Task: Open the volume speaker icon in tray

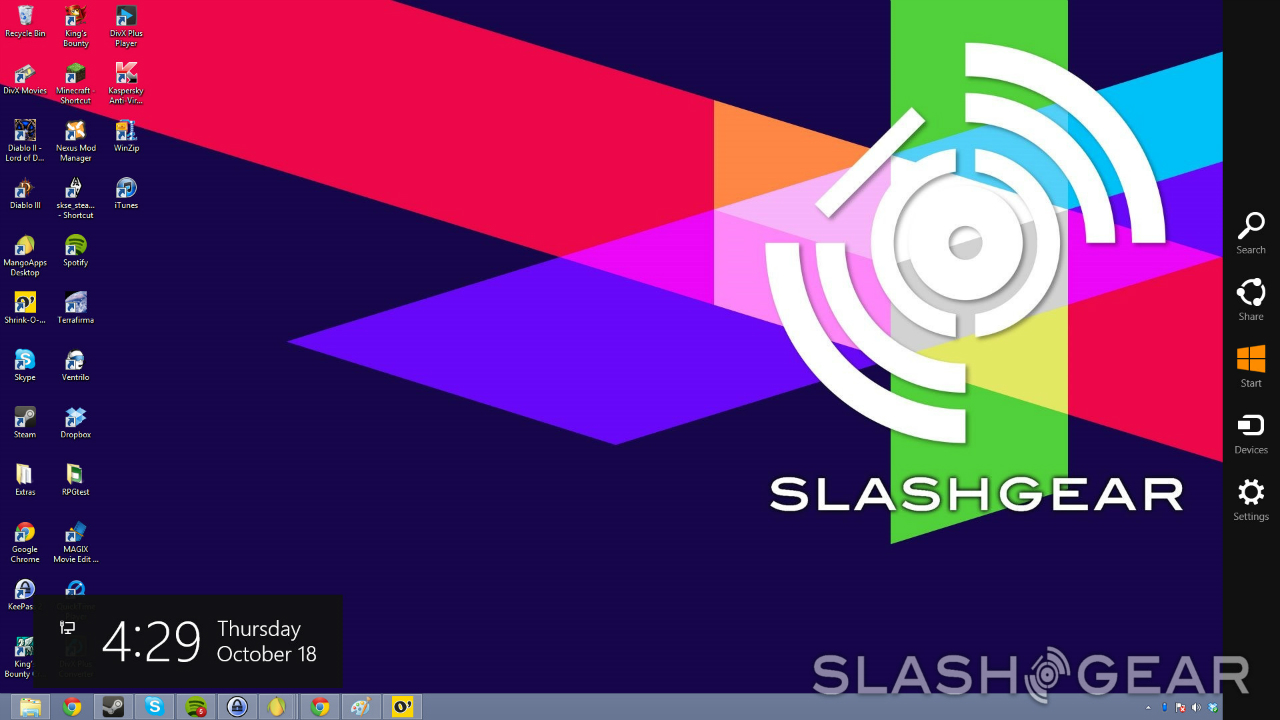Action: coord(1197,707)
